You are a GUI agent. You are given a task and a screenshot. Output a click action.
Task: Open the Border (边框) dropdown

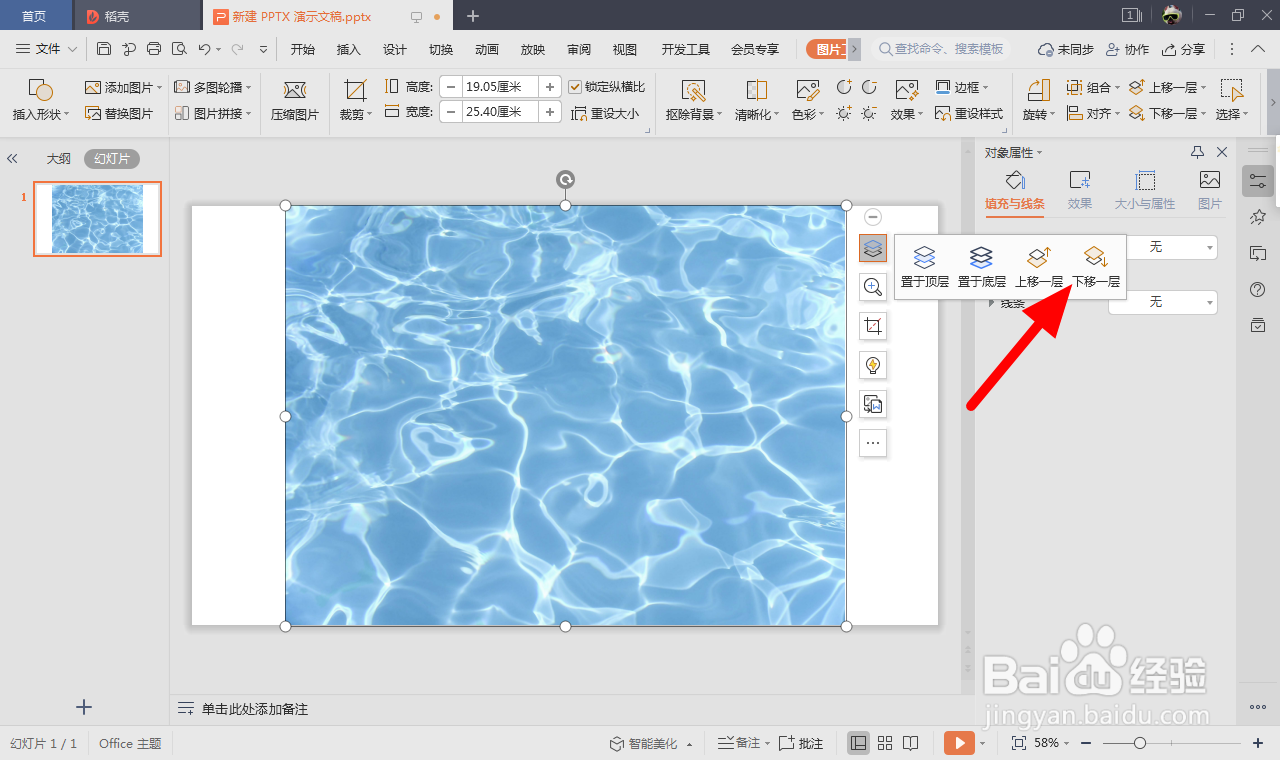(962, 88)
